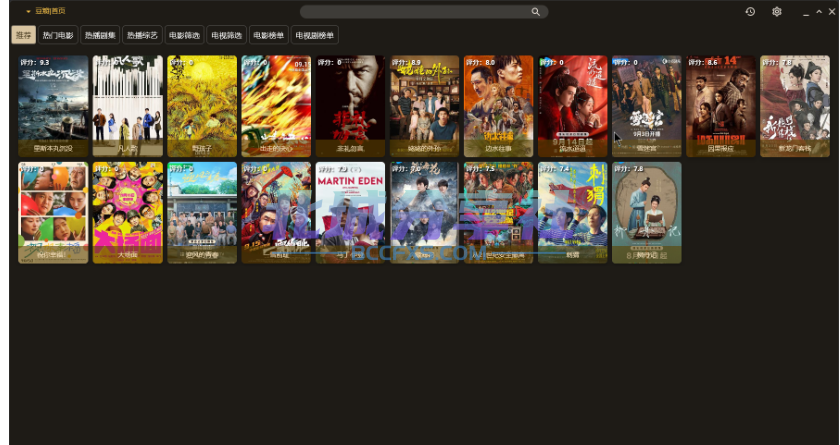Image resolution: width=840 pixels, height=445 pixels.
Task: Open the balloon faces collage poster
Action: (x=53, y=213)
